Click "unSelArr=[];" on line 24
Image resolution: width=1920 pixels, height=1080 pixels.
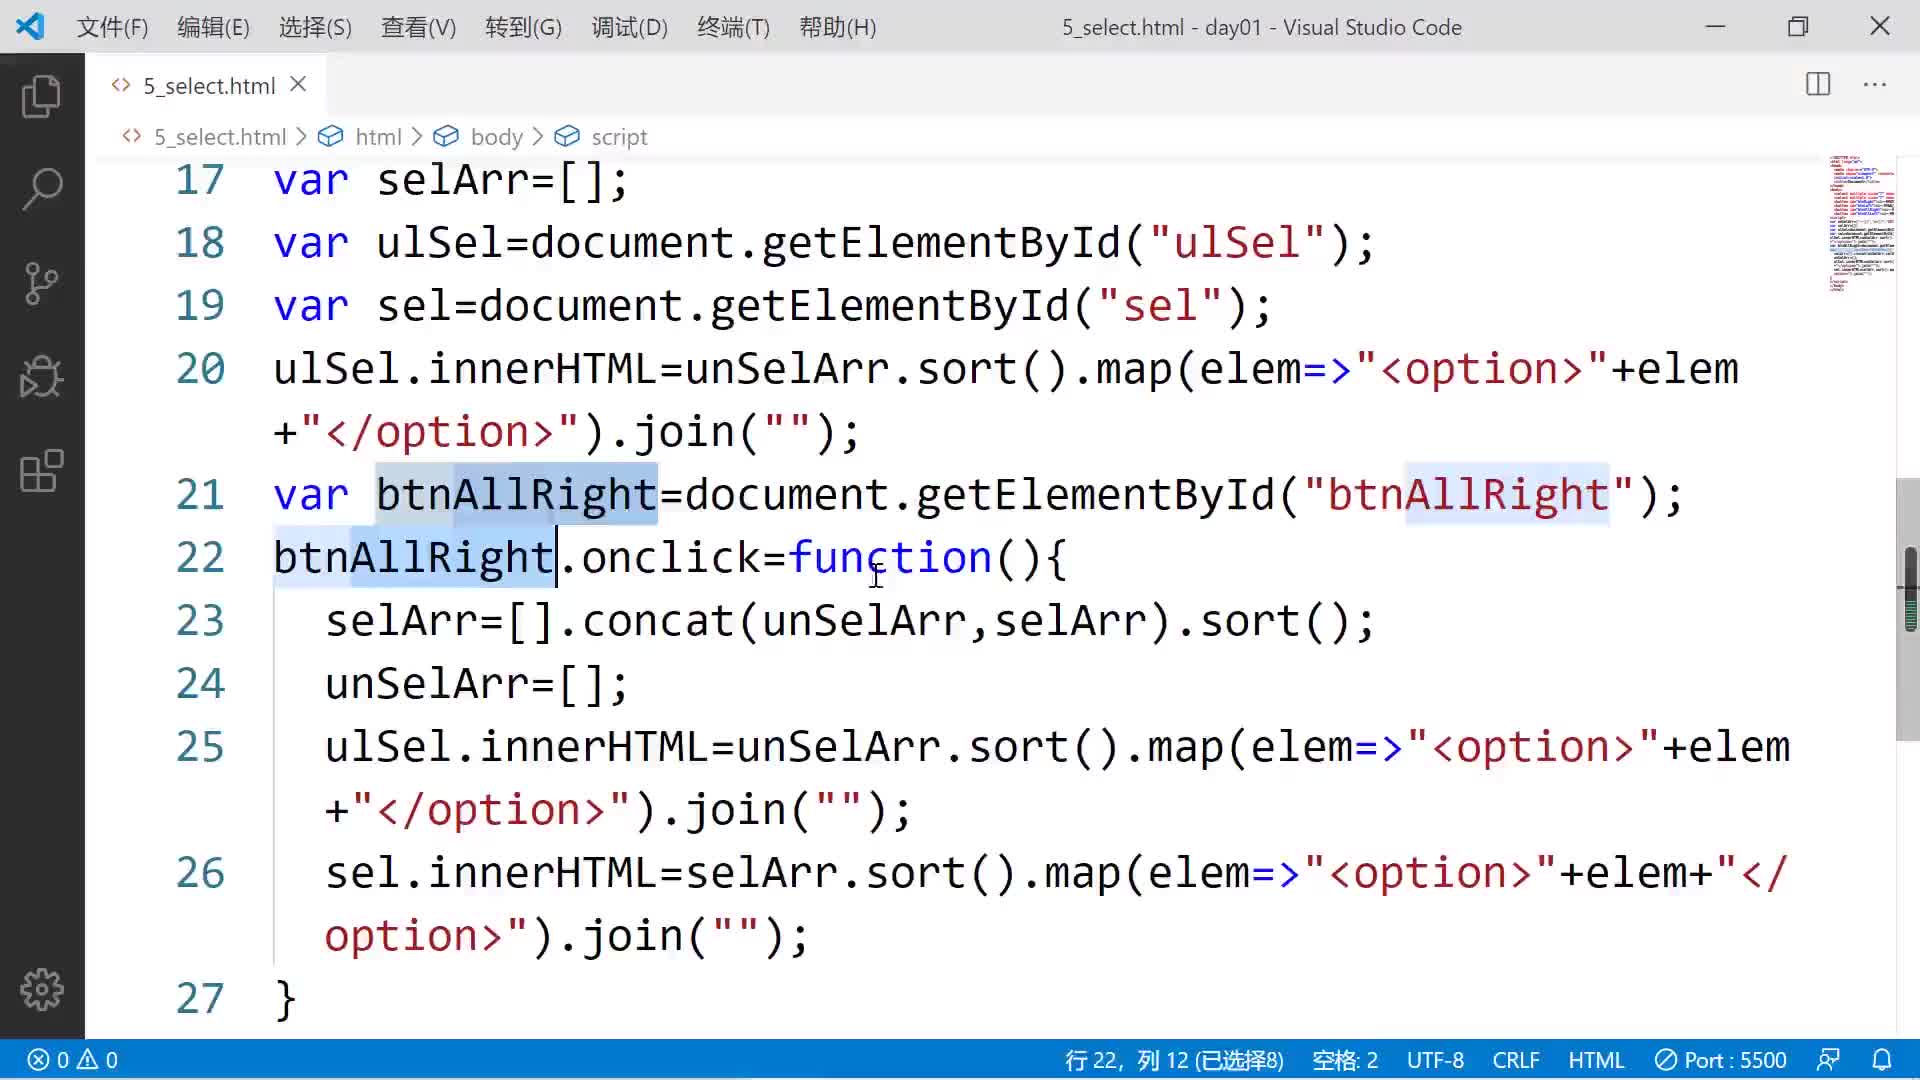[x=477, y=684]
